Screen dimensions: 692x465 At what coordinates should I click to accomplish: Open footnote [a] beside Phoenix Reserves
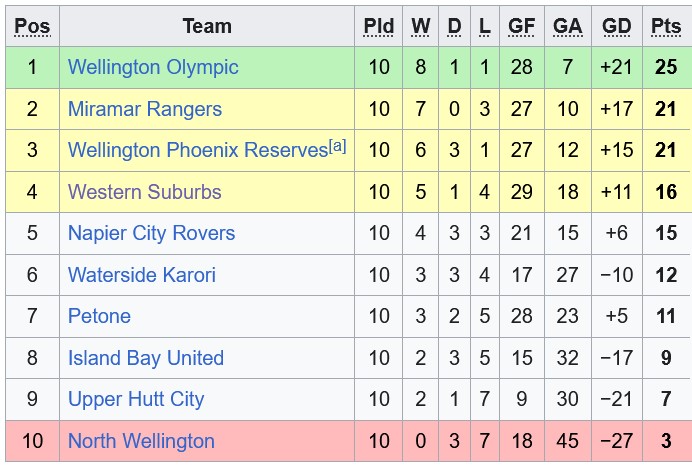(337, 146)
